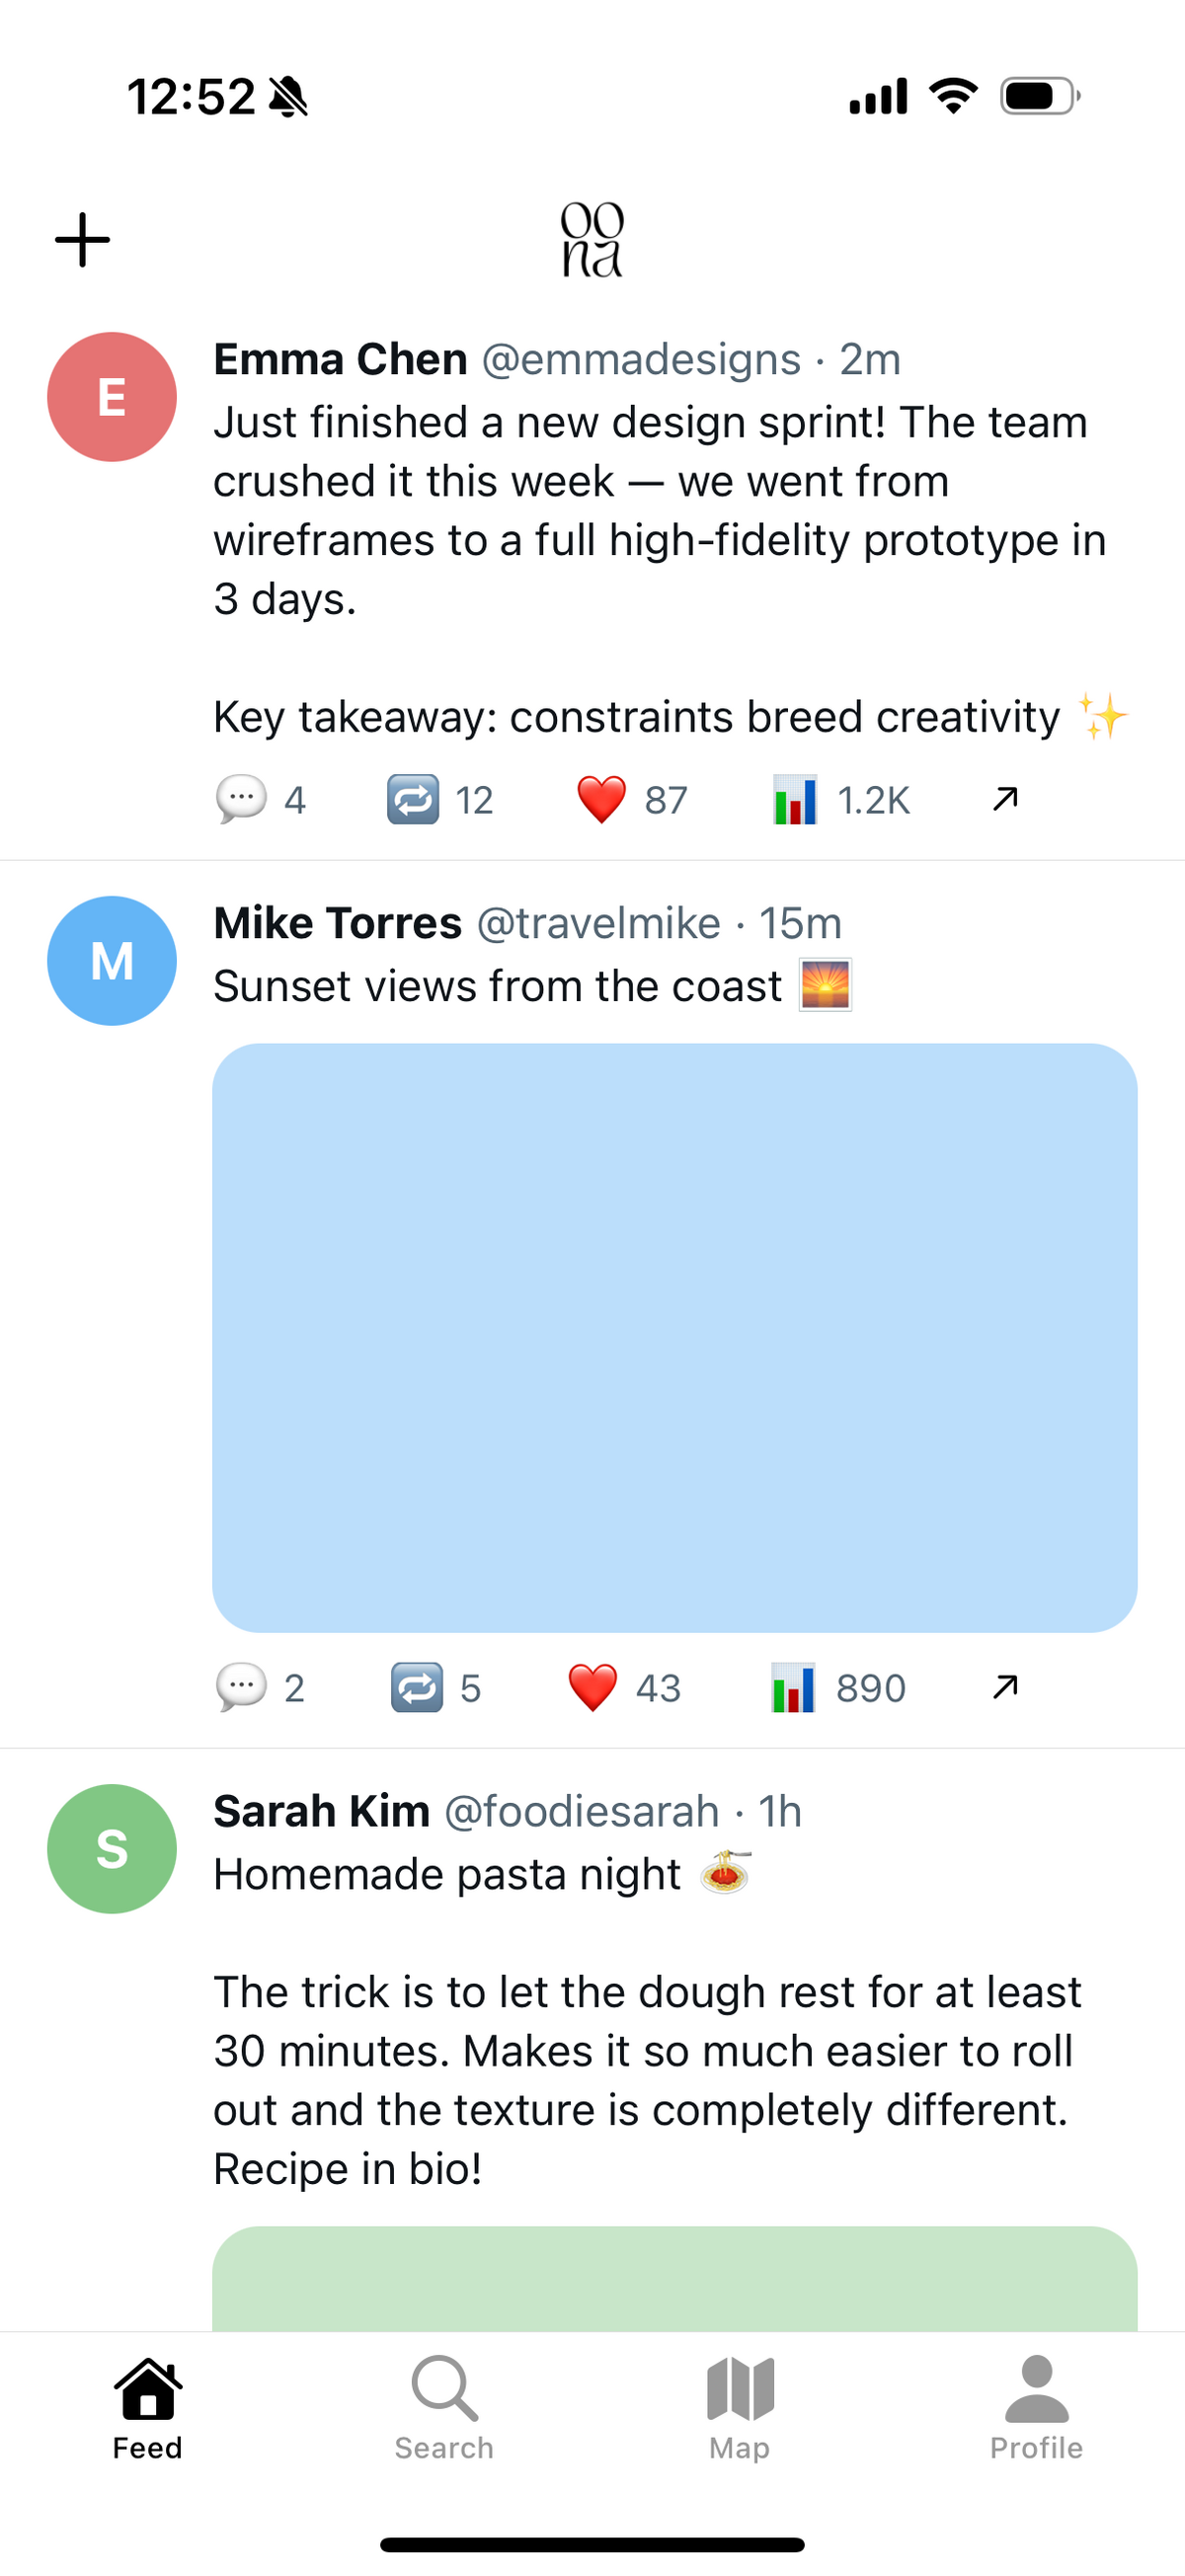Viewport: 1185px width, 2576px height.
Task: Select the Feed tab
Action: pyautogui.click(x=148, y=2406)
